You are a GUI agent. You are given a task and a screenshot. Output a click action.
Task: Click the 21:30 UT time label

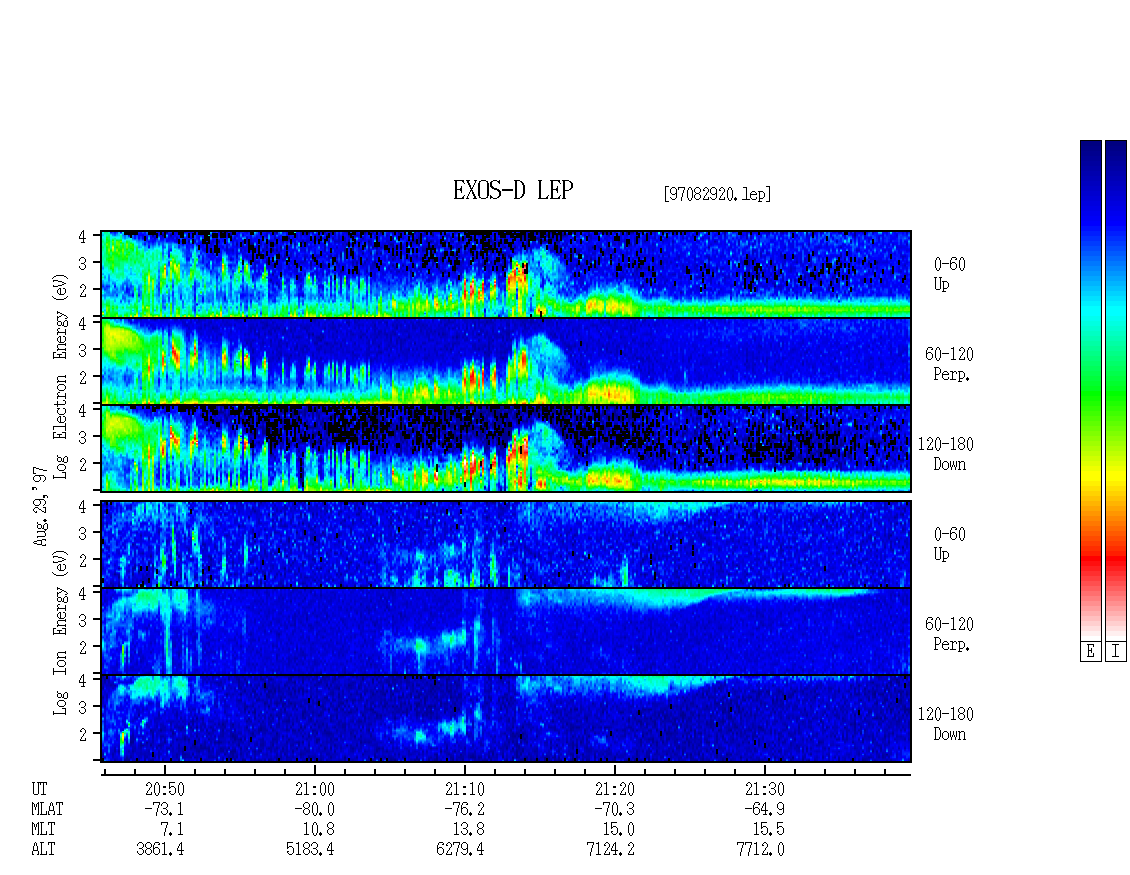point(765,789)
